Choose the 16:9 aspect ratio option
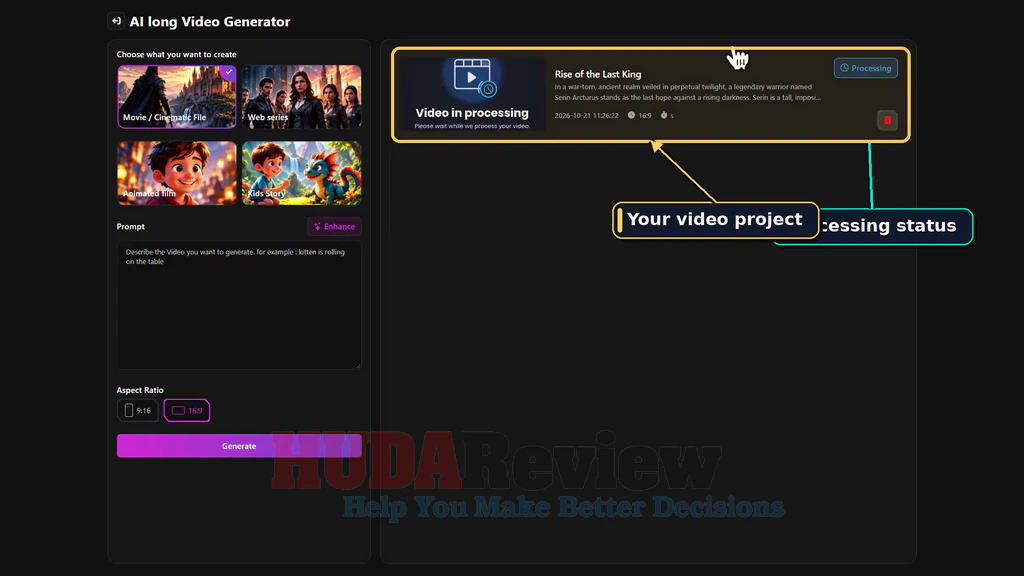The width and height of the screenshot is (1024, 576). pyautogui.click(x=187, y=410)
